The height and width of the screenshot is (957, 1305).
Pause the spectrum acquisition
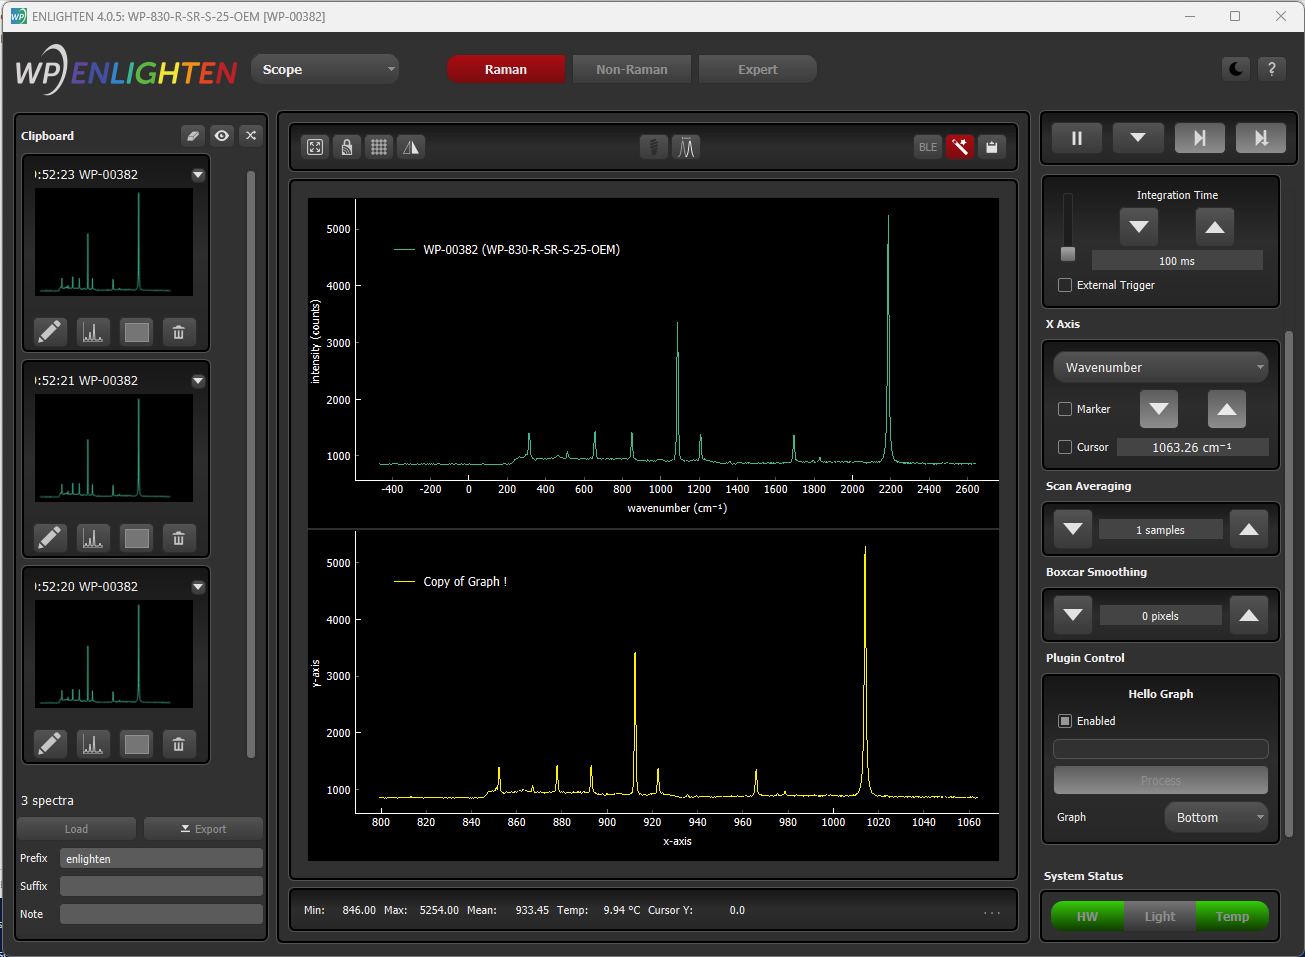coord(1076,138)
